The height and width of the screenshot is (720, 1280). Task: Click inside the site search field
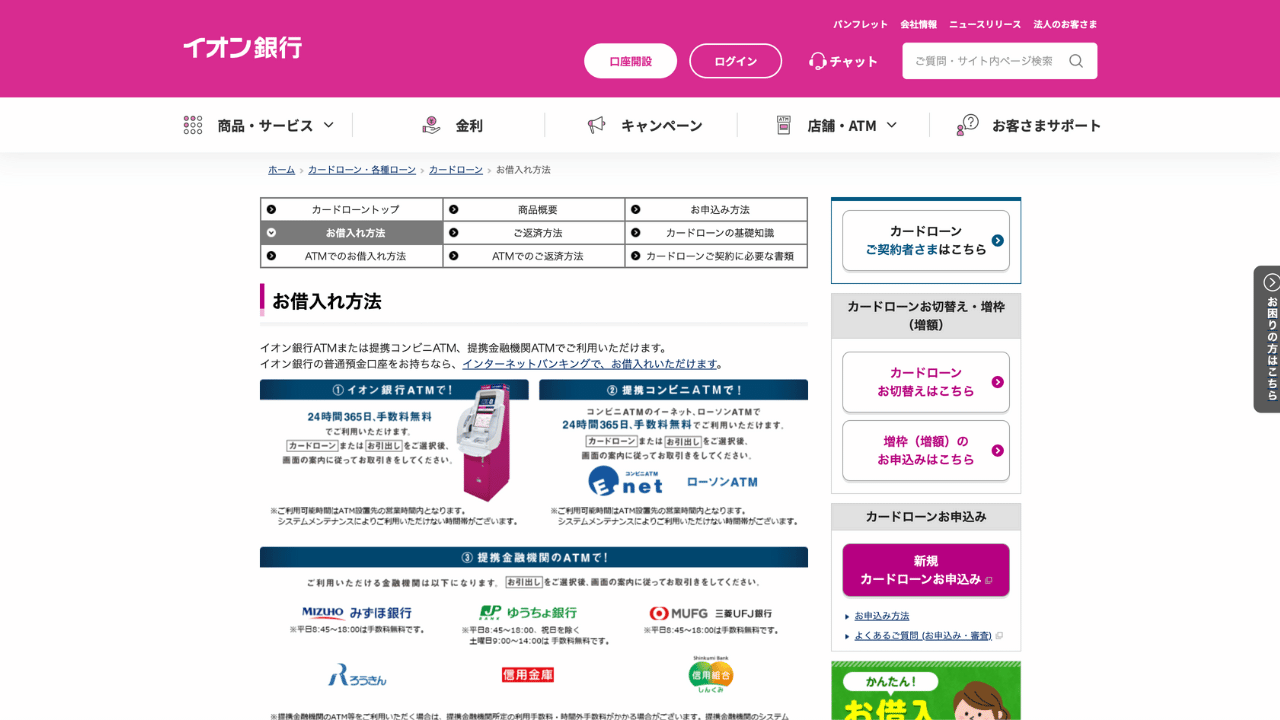(985, 61)
